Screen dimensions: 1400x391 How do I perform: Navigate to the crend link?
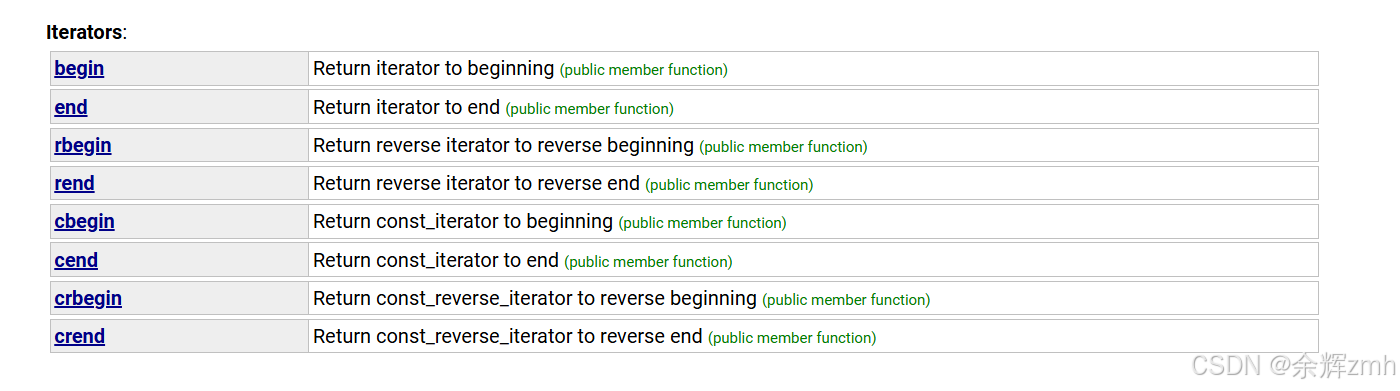79,337
